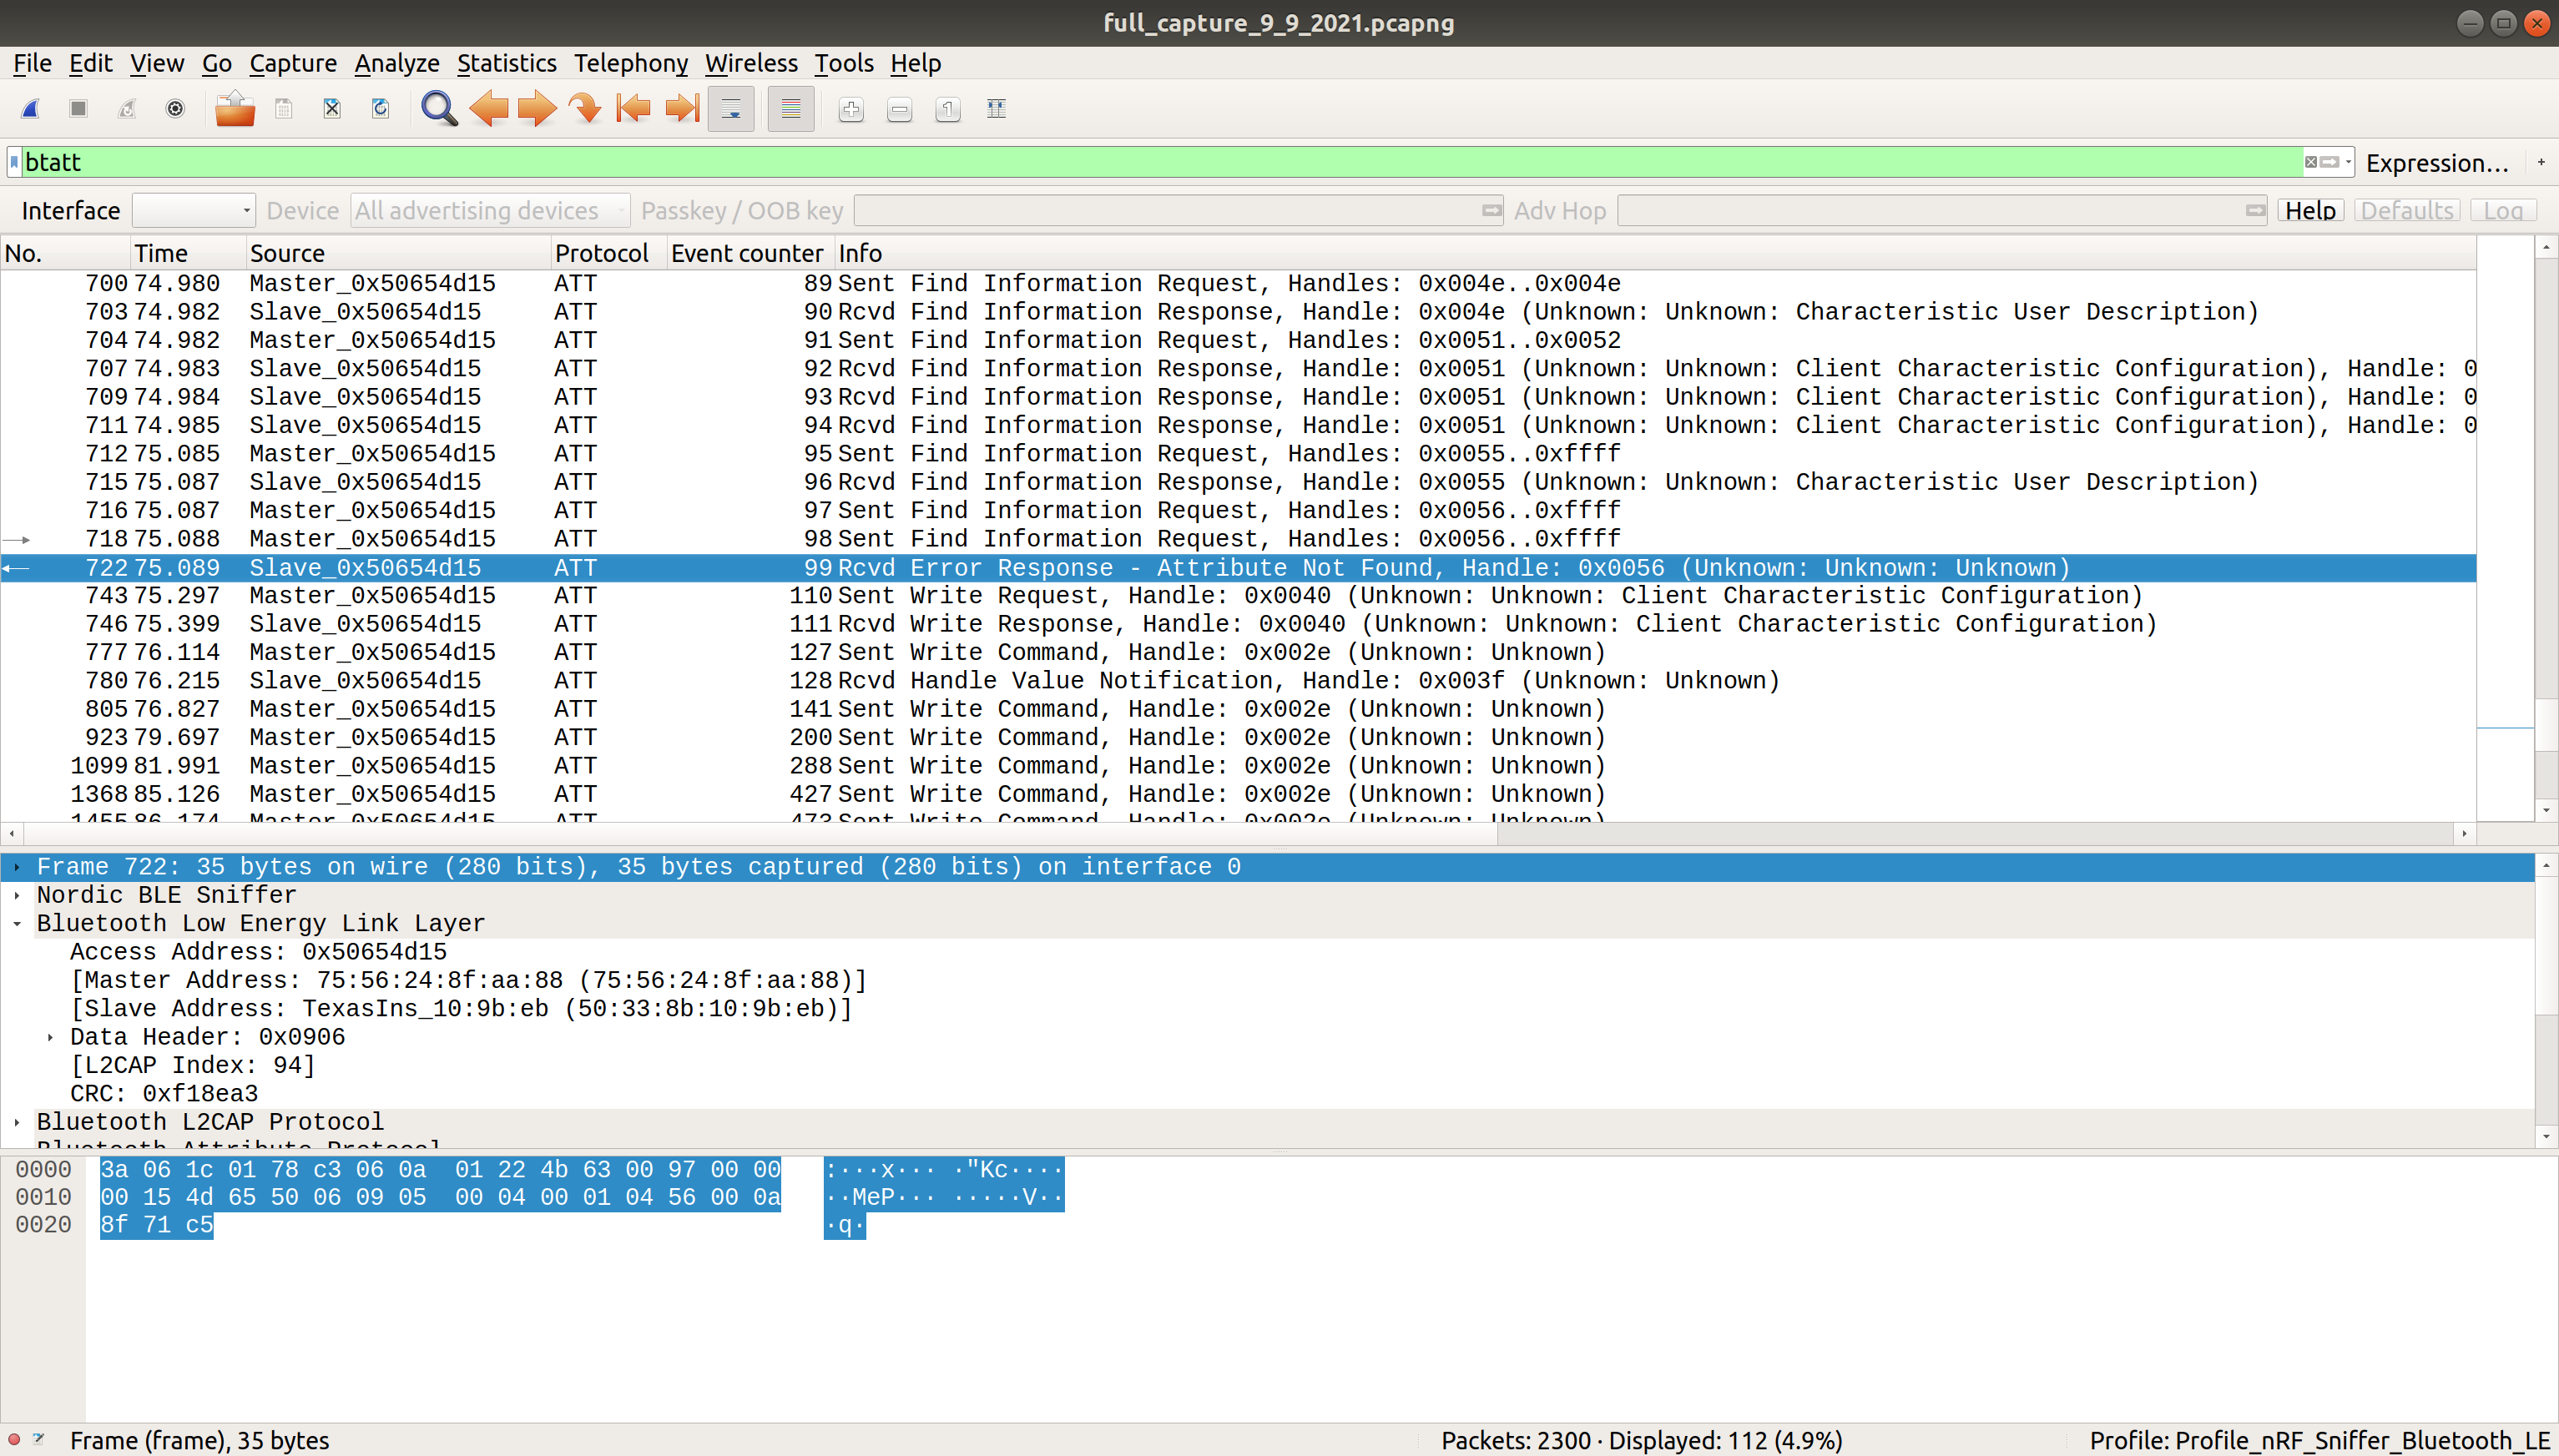Image resolution: width=2559 pixels, height=1456 pixels.
Task: Apply the display filter arrow
Action: (x=2329, y=162)
